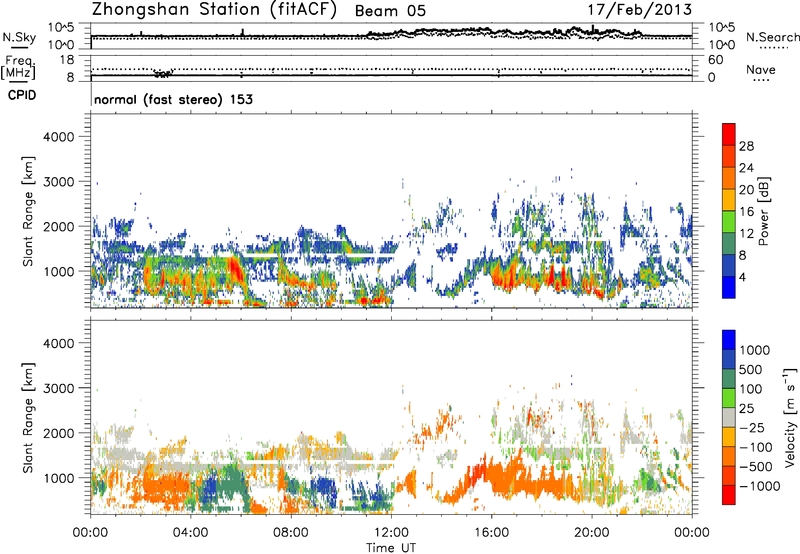The image size is (800, 554).
Task: Click the 04:00 time axis label
Action: (190, 533)
